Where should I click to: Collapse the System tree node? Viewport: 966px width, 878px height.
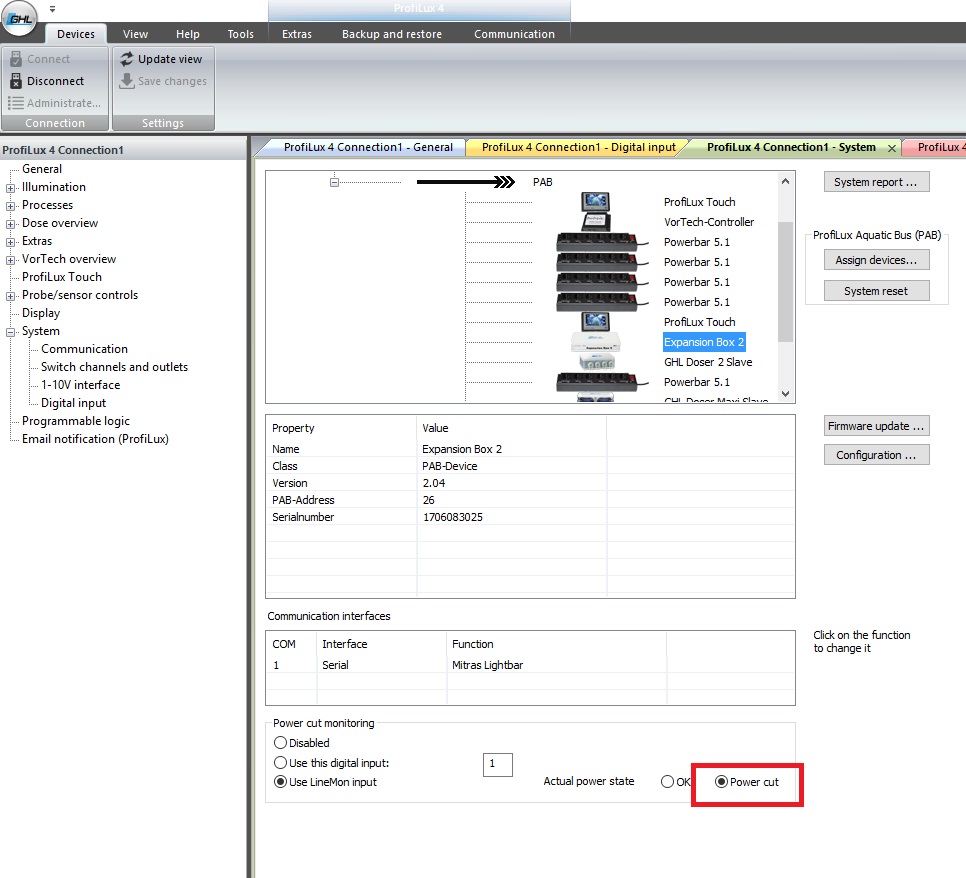point(10,332)
